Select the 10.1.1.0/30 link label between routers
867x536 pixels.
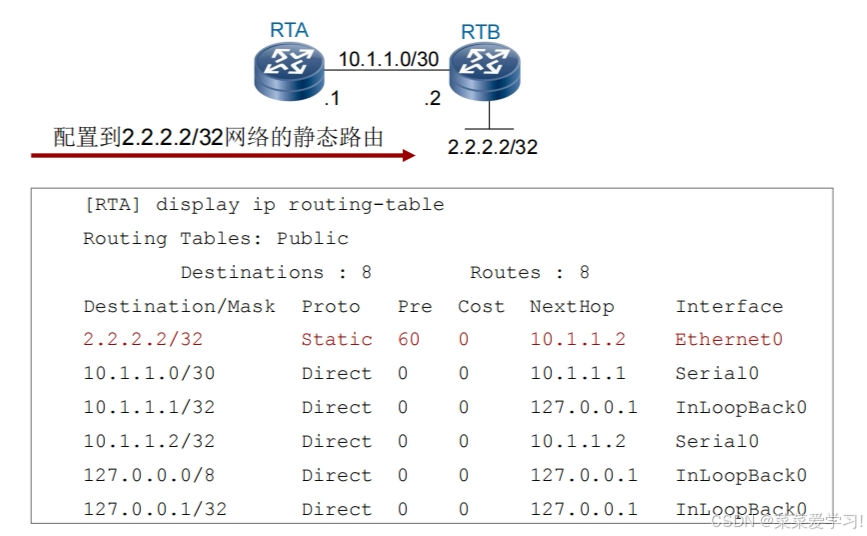pyautogui.click(x=388, y=59)
